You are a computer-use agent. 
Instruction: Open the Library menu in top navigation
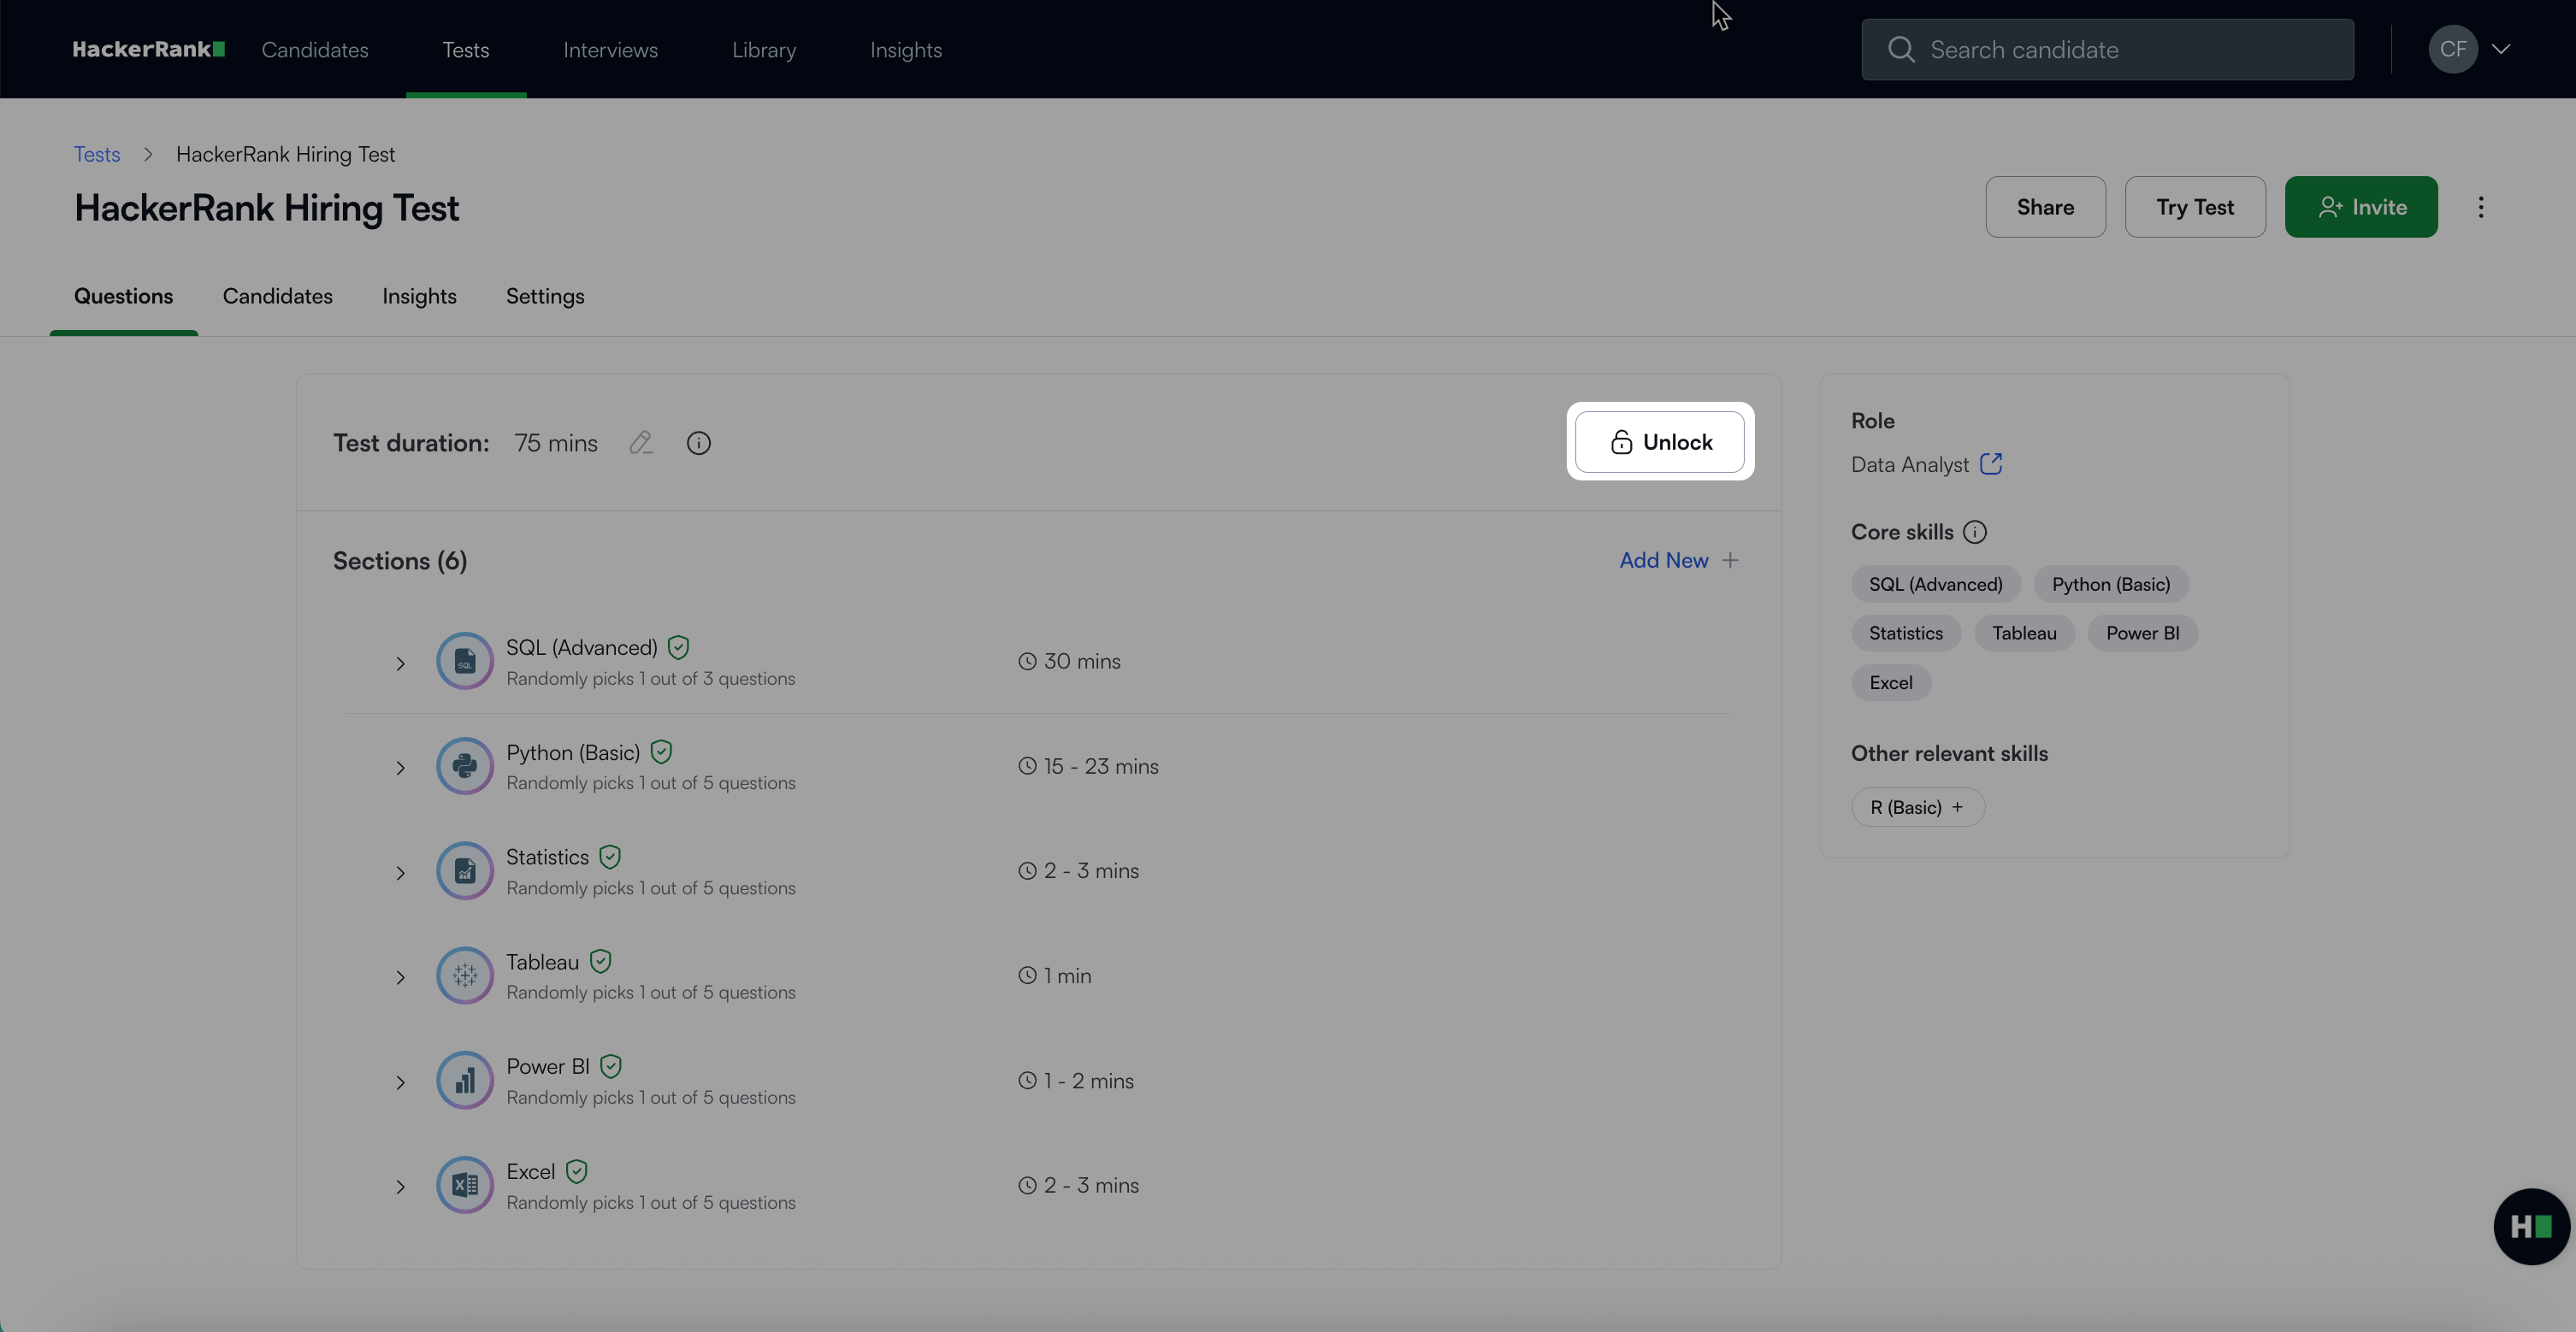pyautogui.click(x=763, y=50)
